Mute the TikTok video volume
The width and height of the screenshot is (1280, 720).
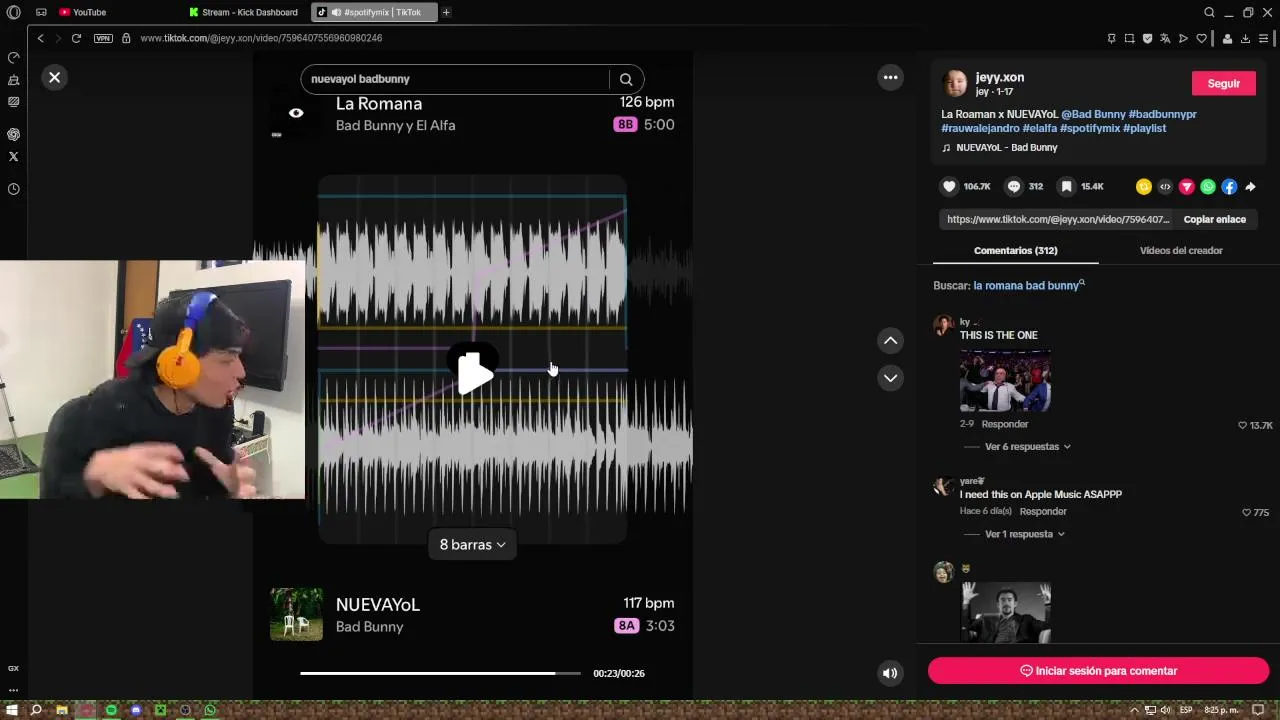pos(890,673)
